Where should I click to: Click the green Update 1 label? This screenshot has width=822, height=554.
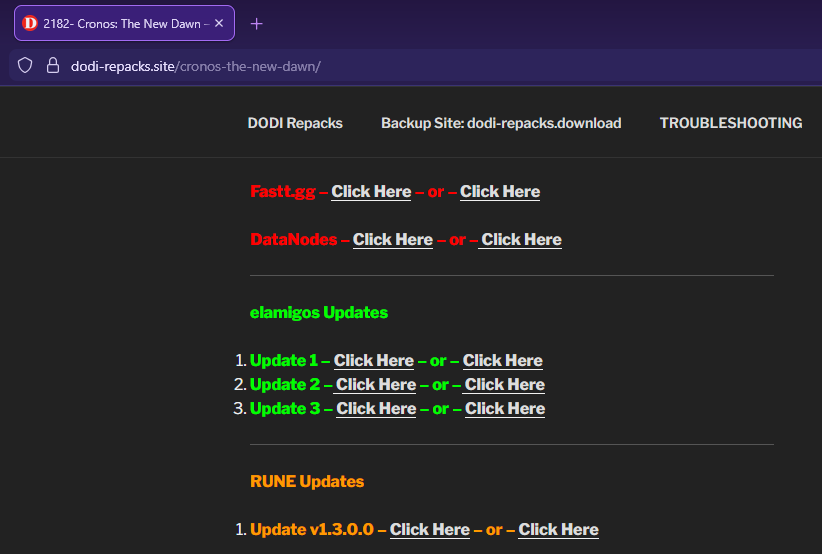[284, 361]
